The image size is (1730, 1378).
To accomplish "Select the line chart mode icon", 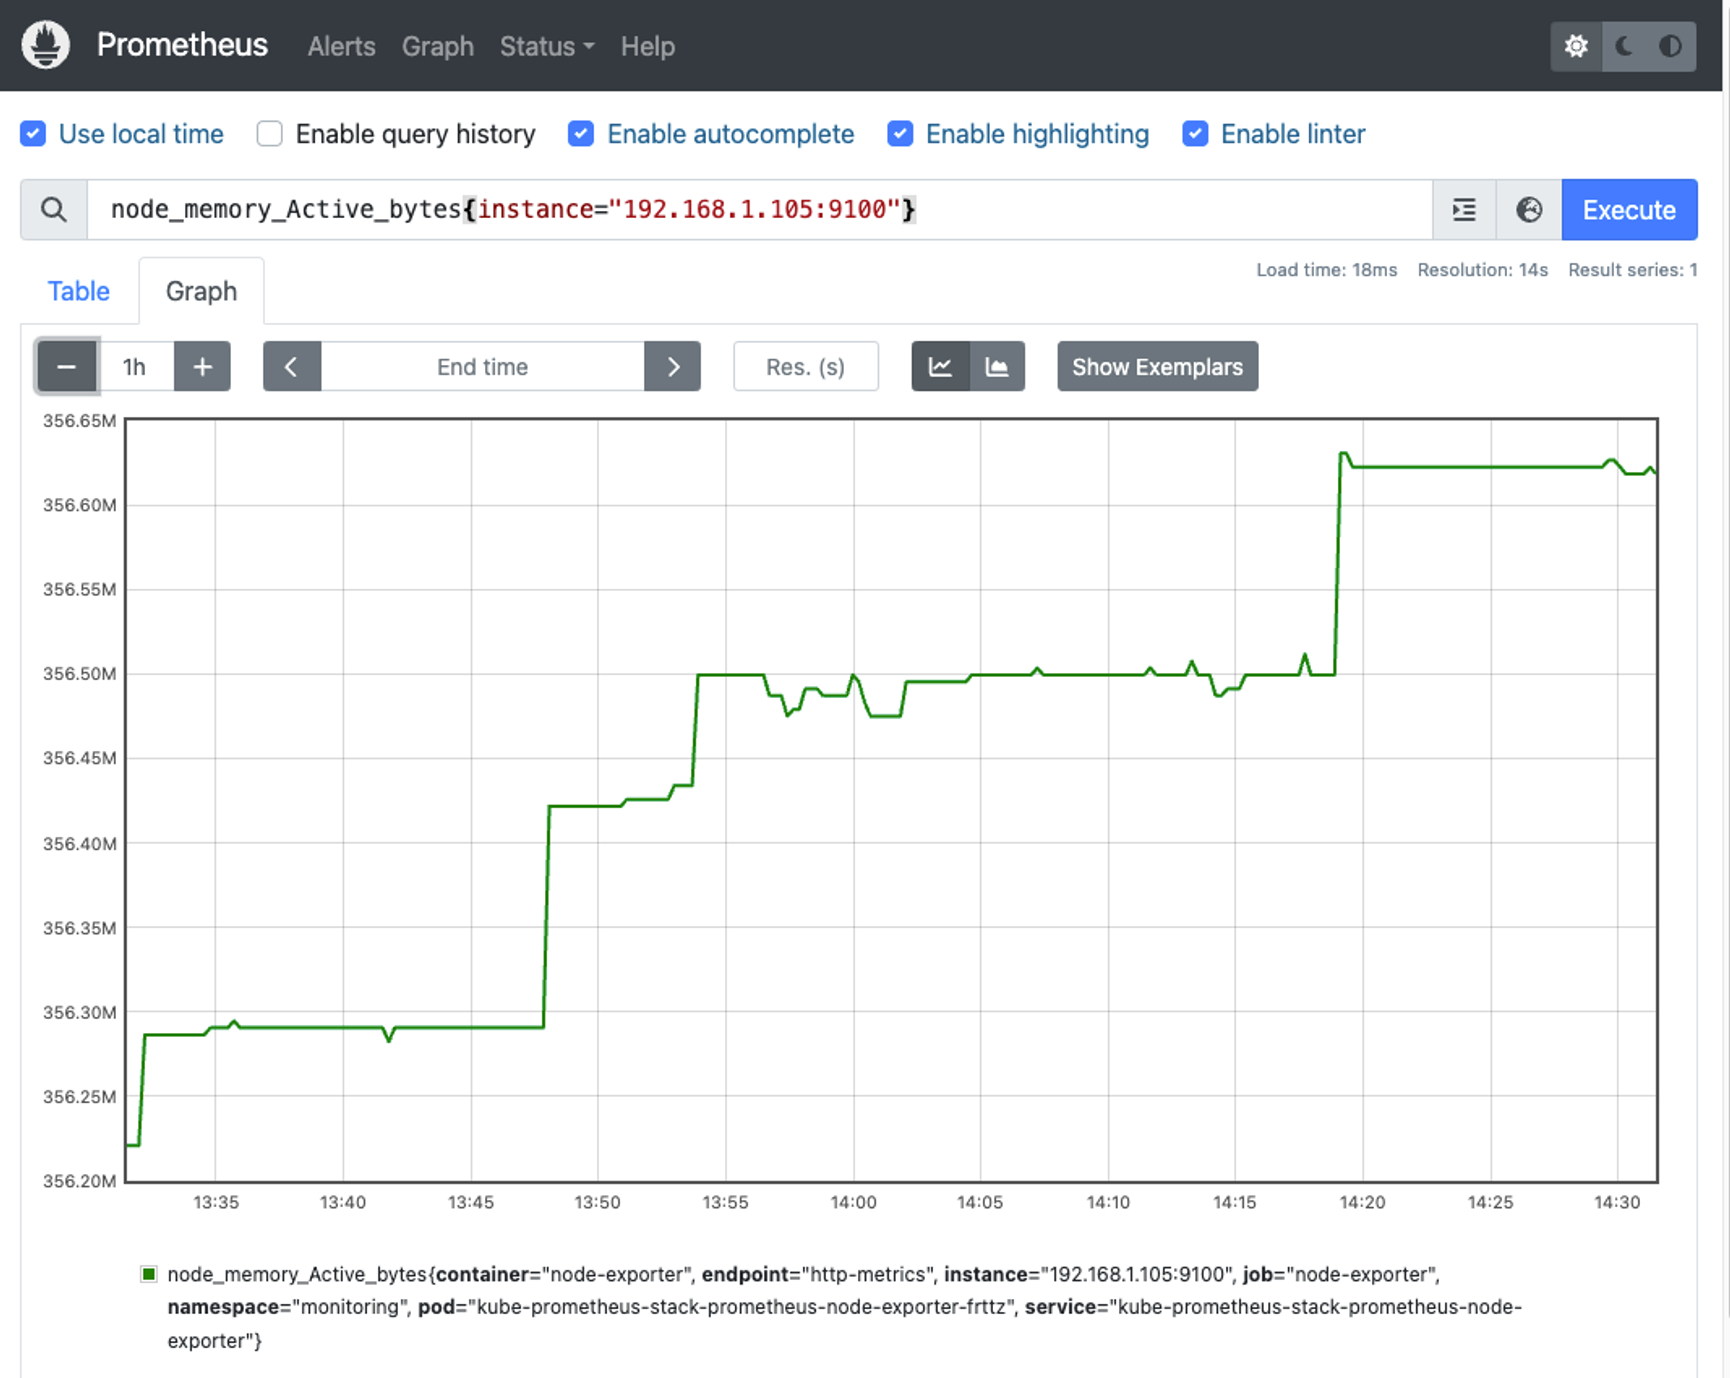I will click(940, 367).
